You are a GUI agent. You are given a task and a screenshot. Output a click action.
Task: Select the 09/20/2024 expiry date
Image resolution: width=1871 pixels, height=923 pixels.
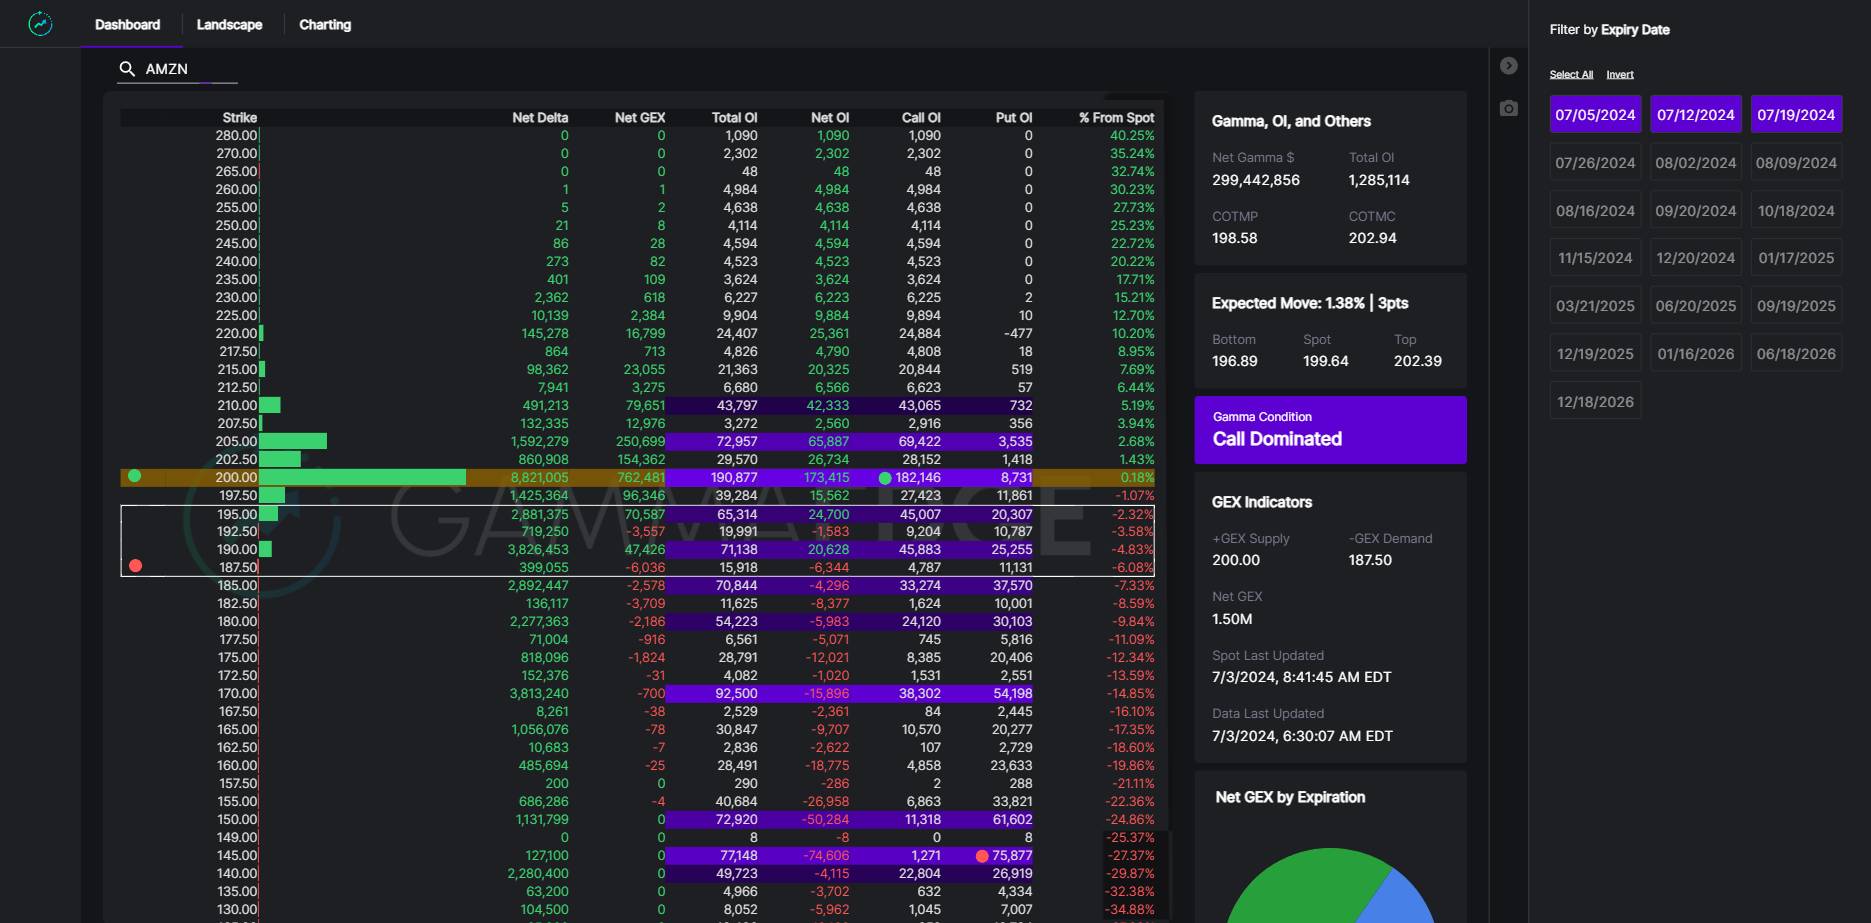coord(1696,210)
